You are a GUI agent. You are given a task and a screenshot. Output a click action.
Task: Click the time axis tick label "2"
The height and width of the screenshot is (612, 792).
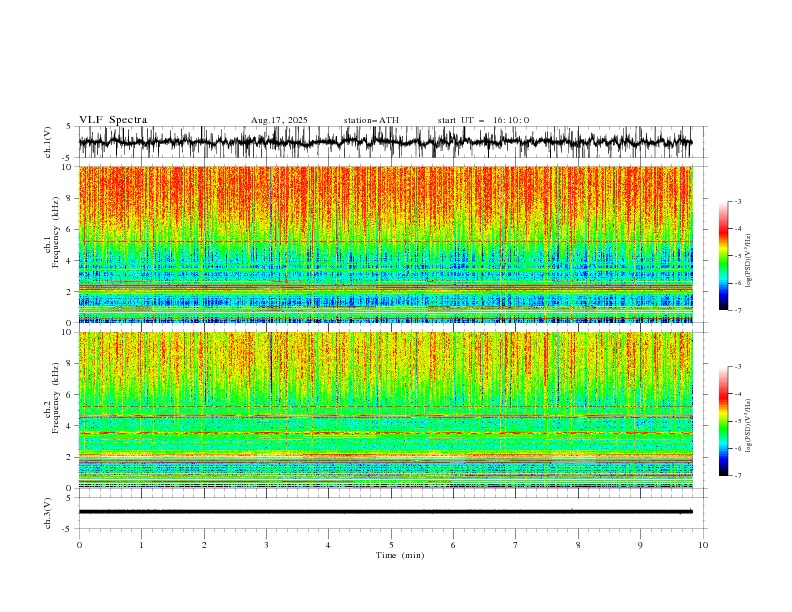click(204, 545)
